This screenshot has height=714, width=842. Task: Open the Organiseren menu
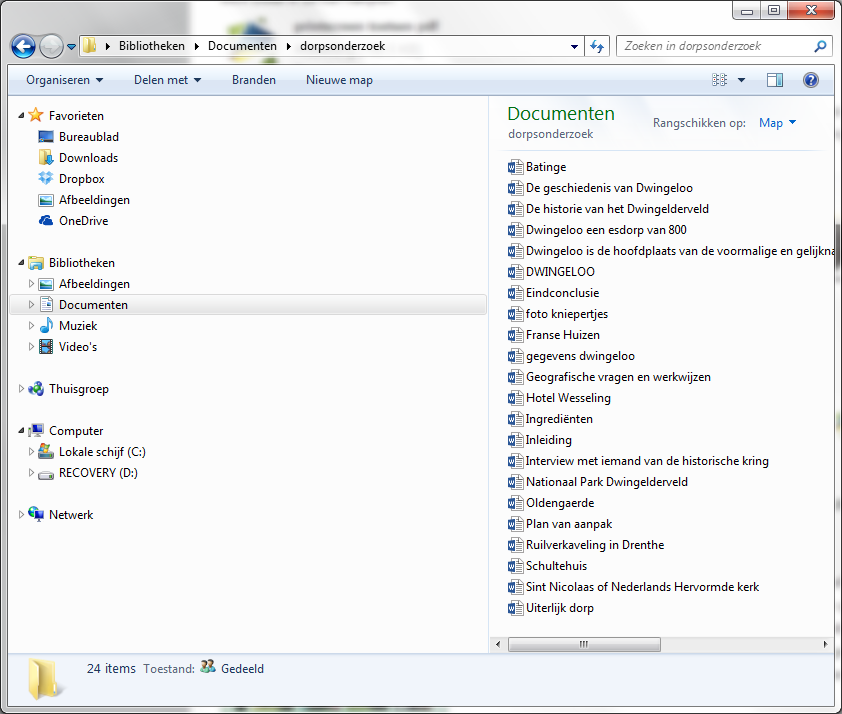pyautogui.click(x=65, y=80)
